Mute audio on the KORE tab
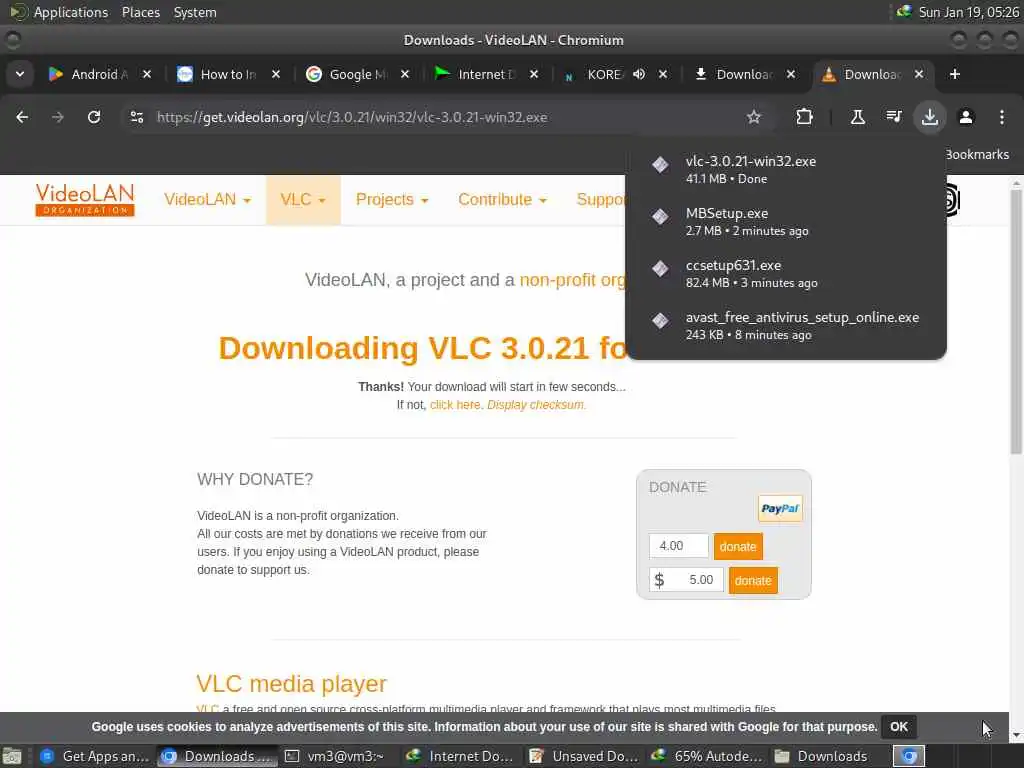1024x768 pixels. 639,74
